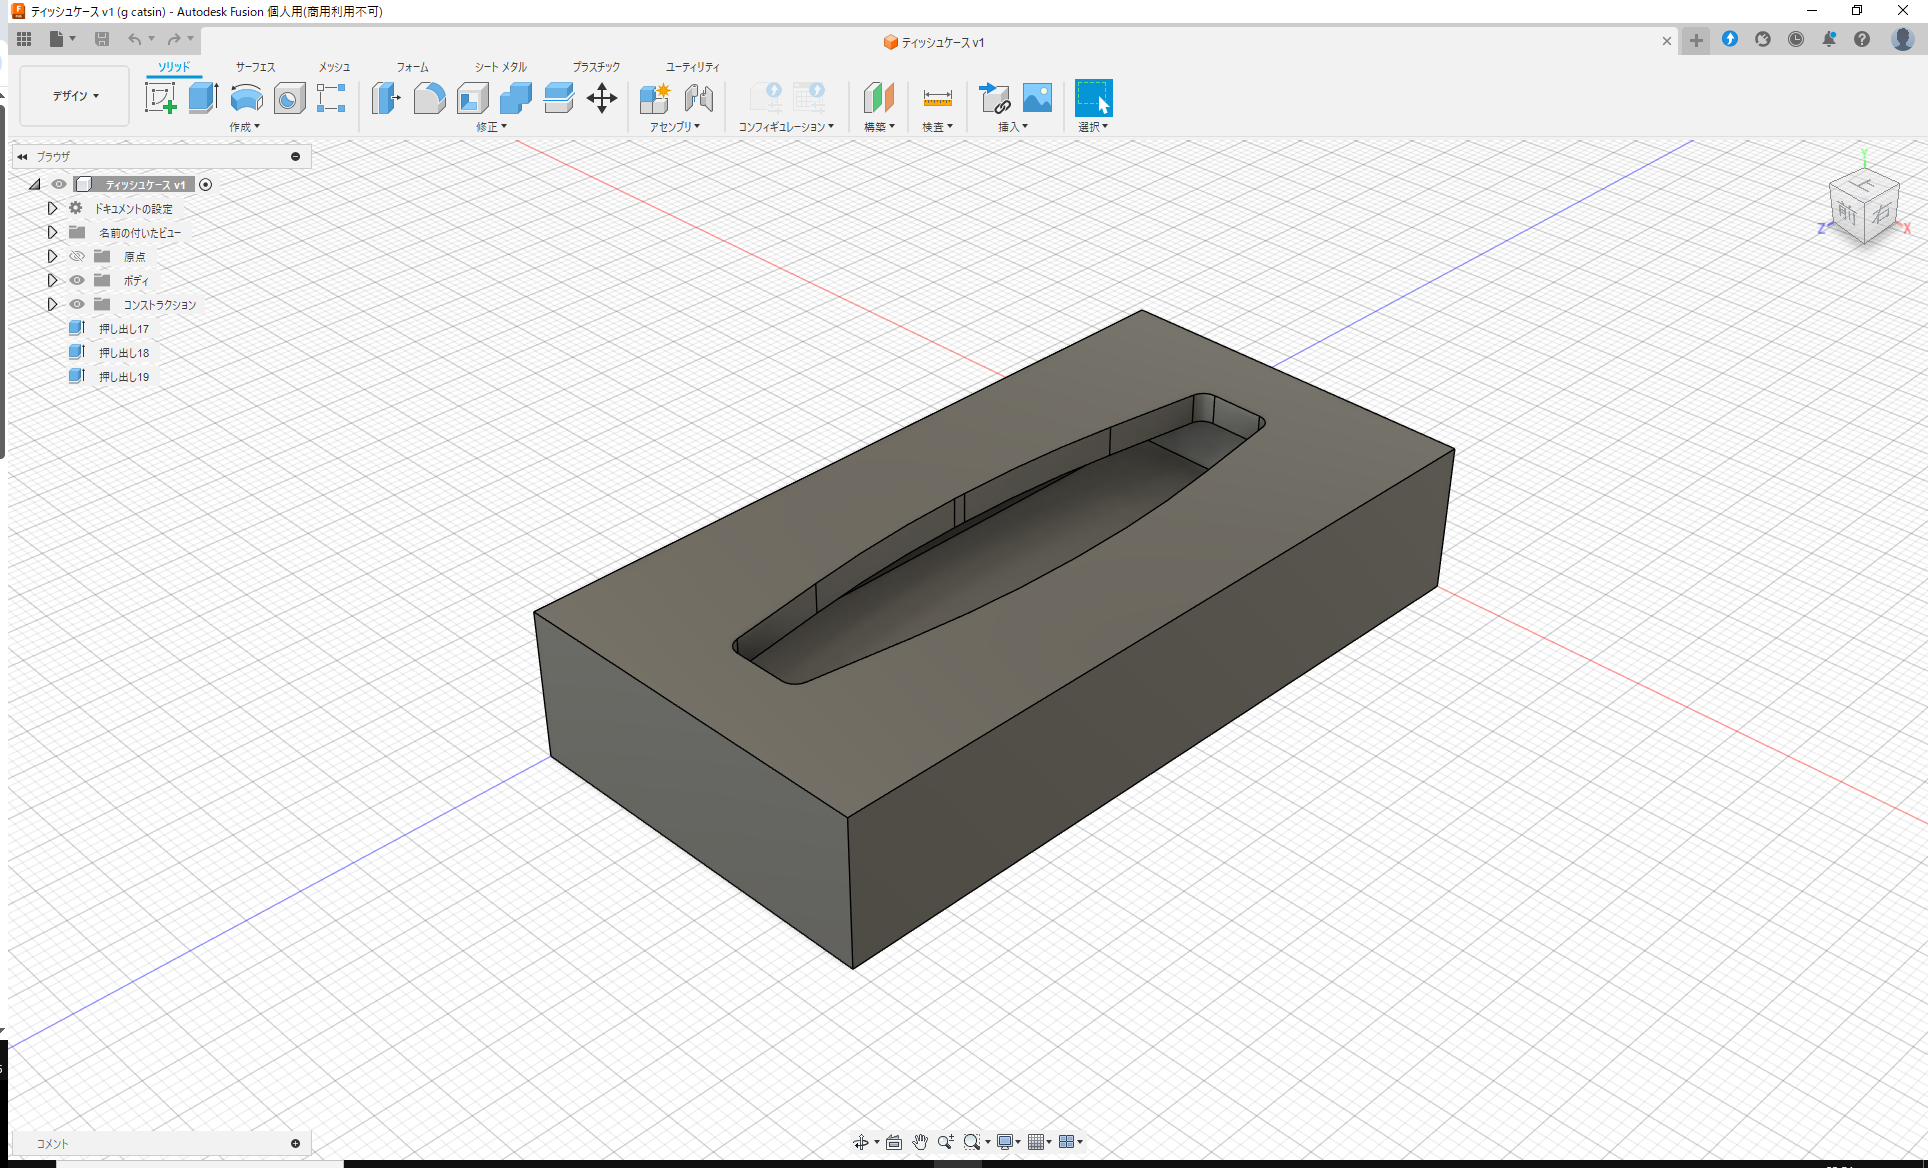Screen dimensions: 1928x1168
Task: Switch to the サーフェス tab
Action: [x=254, y=66]
